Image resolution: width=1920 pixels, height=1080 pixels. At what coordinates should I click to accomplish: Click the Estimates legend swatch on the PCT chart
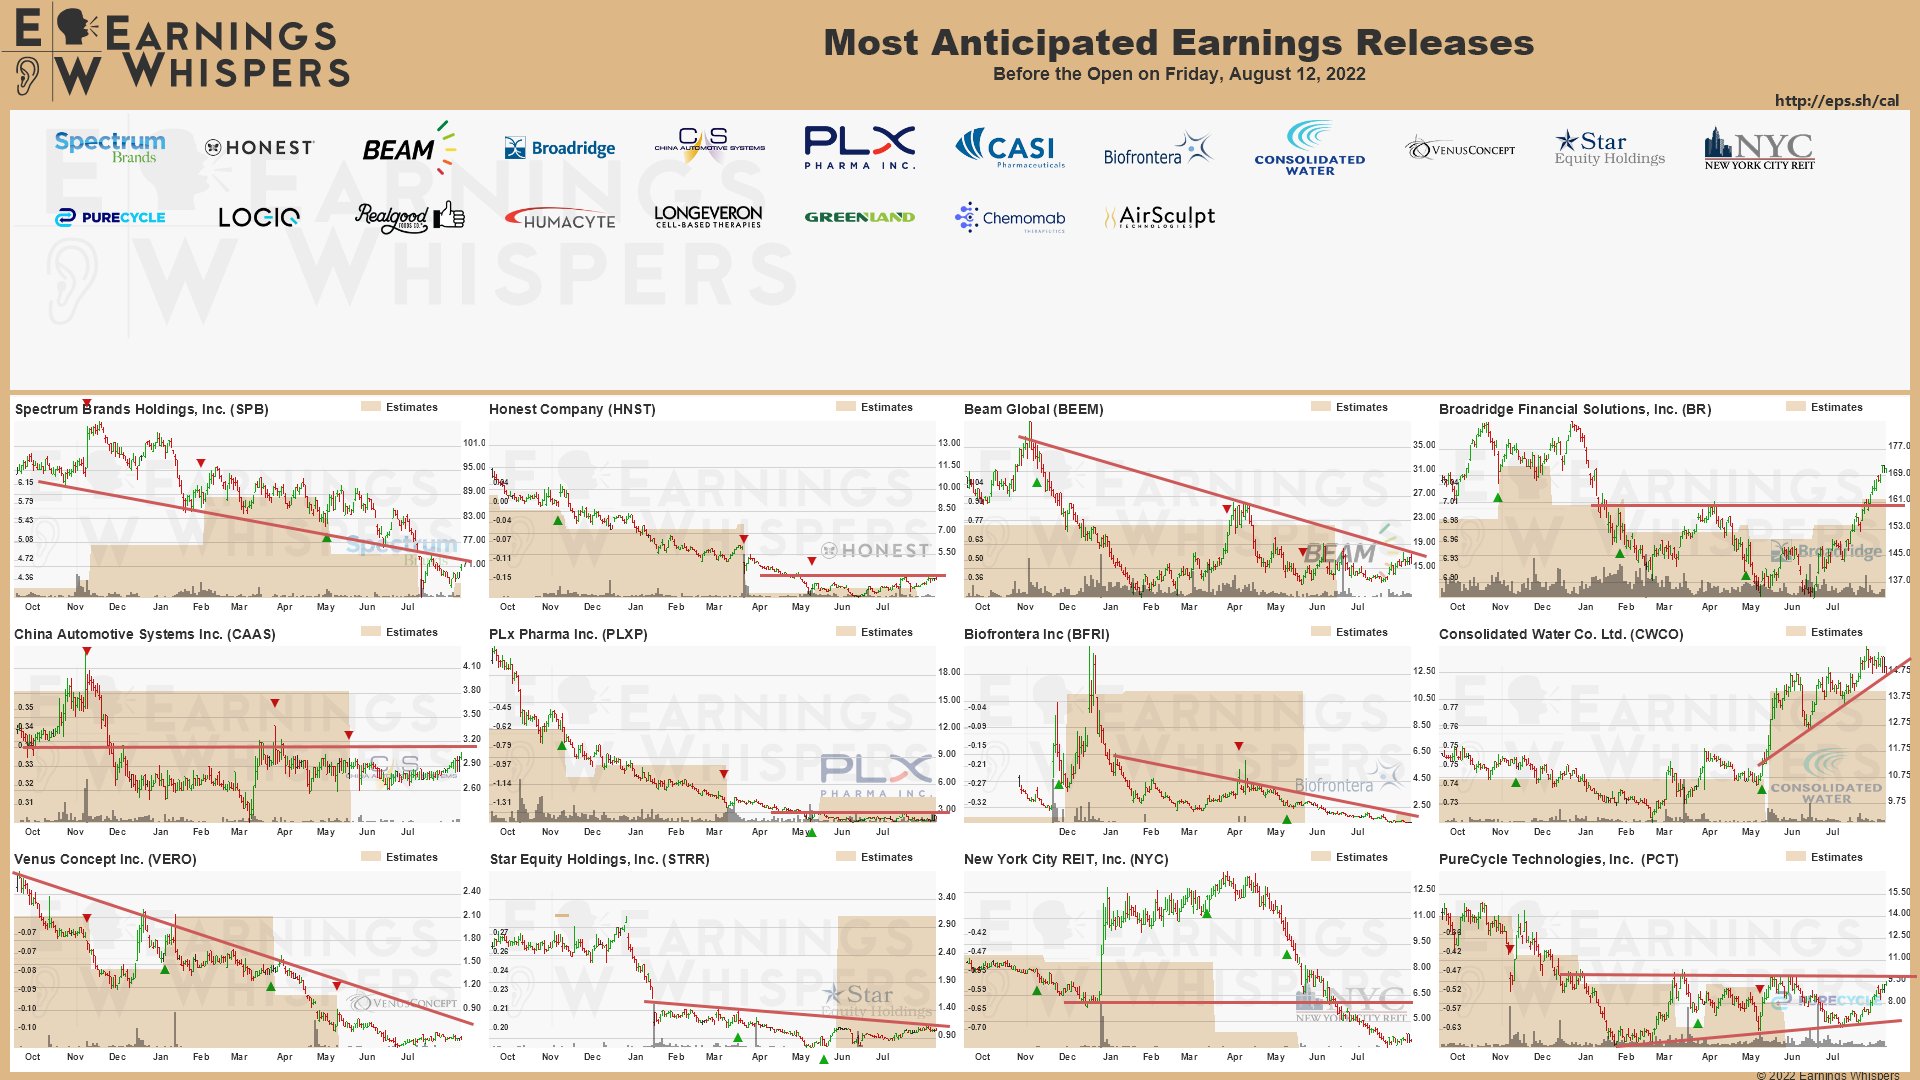pyautogui.click(x=1796, y=857)
